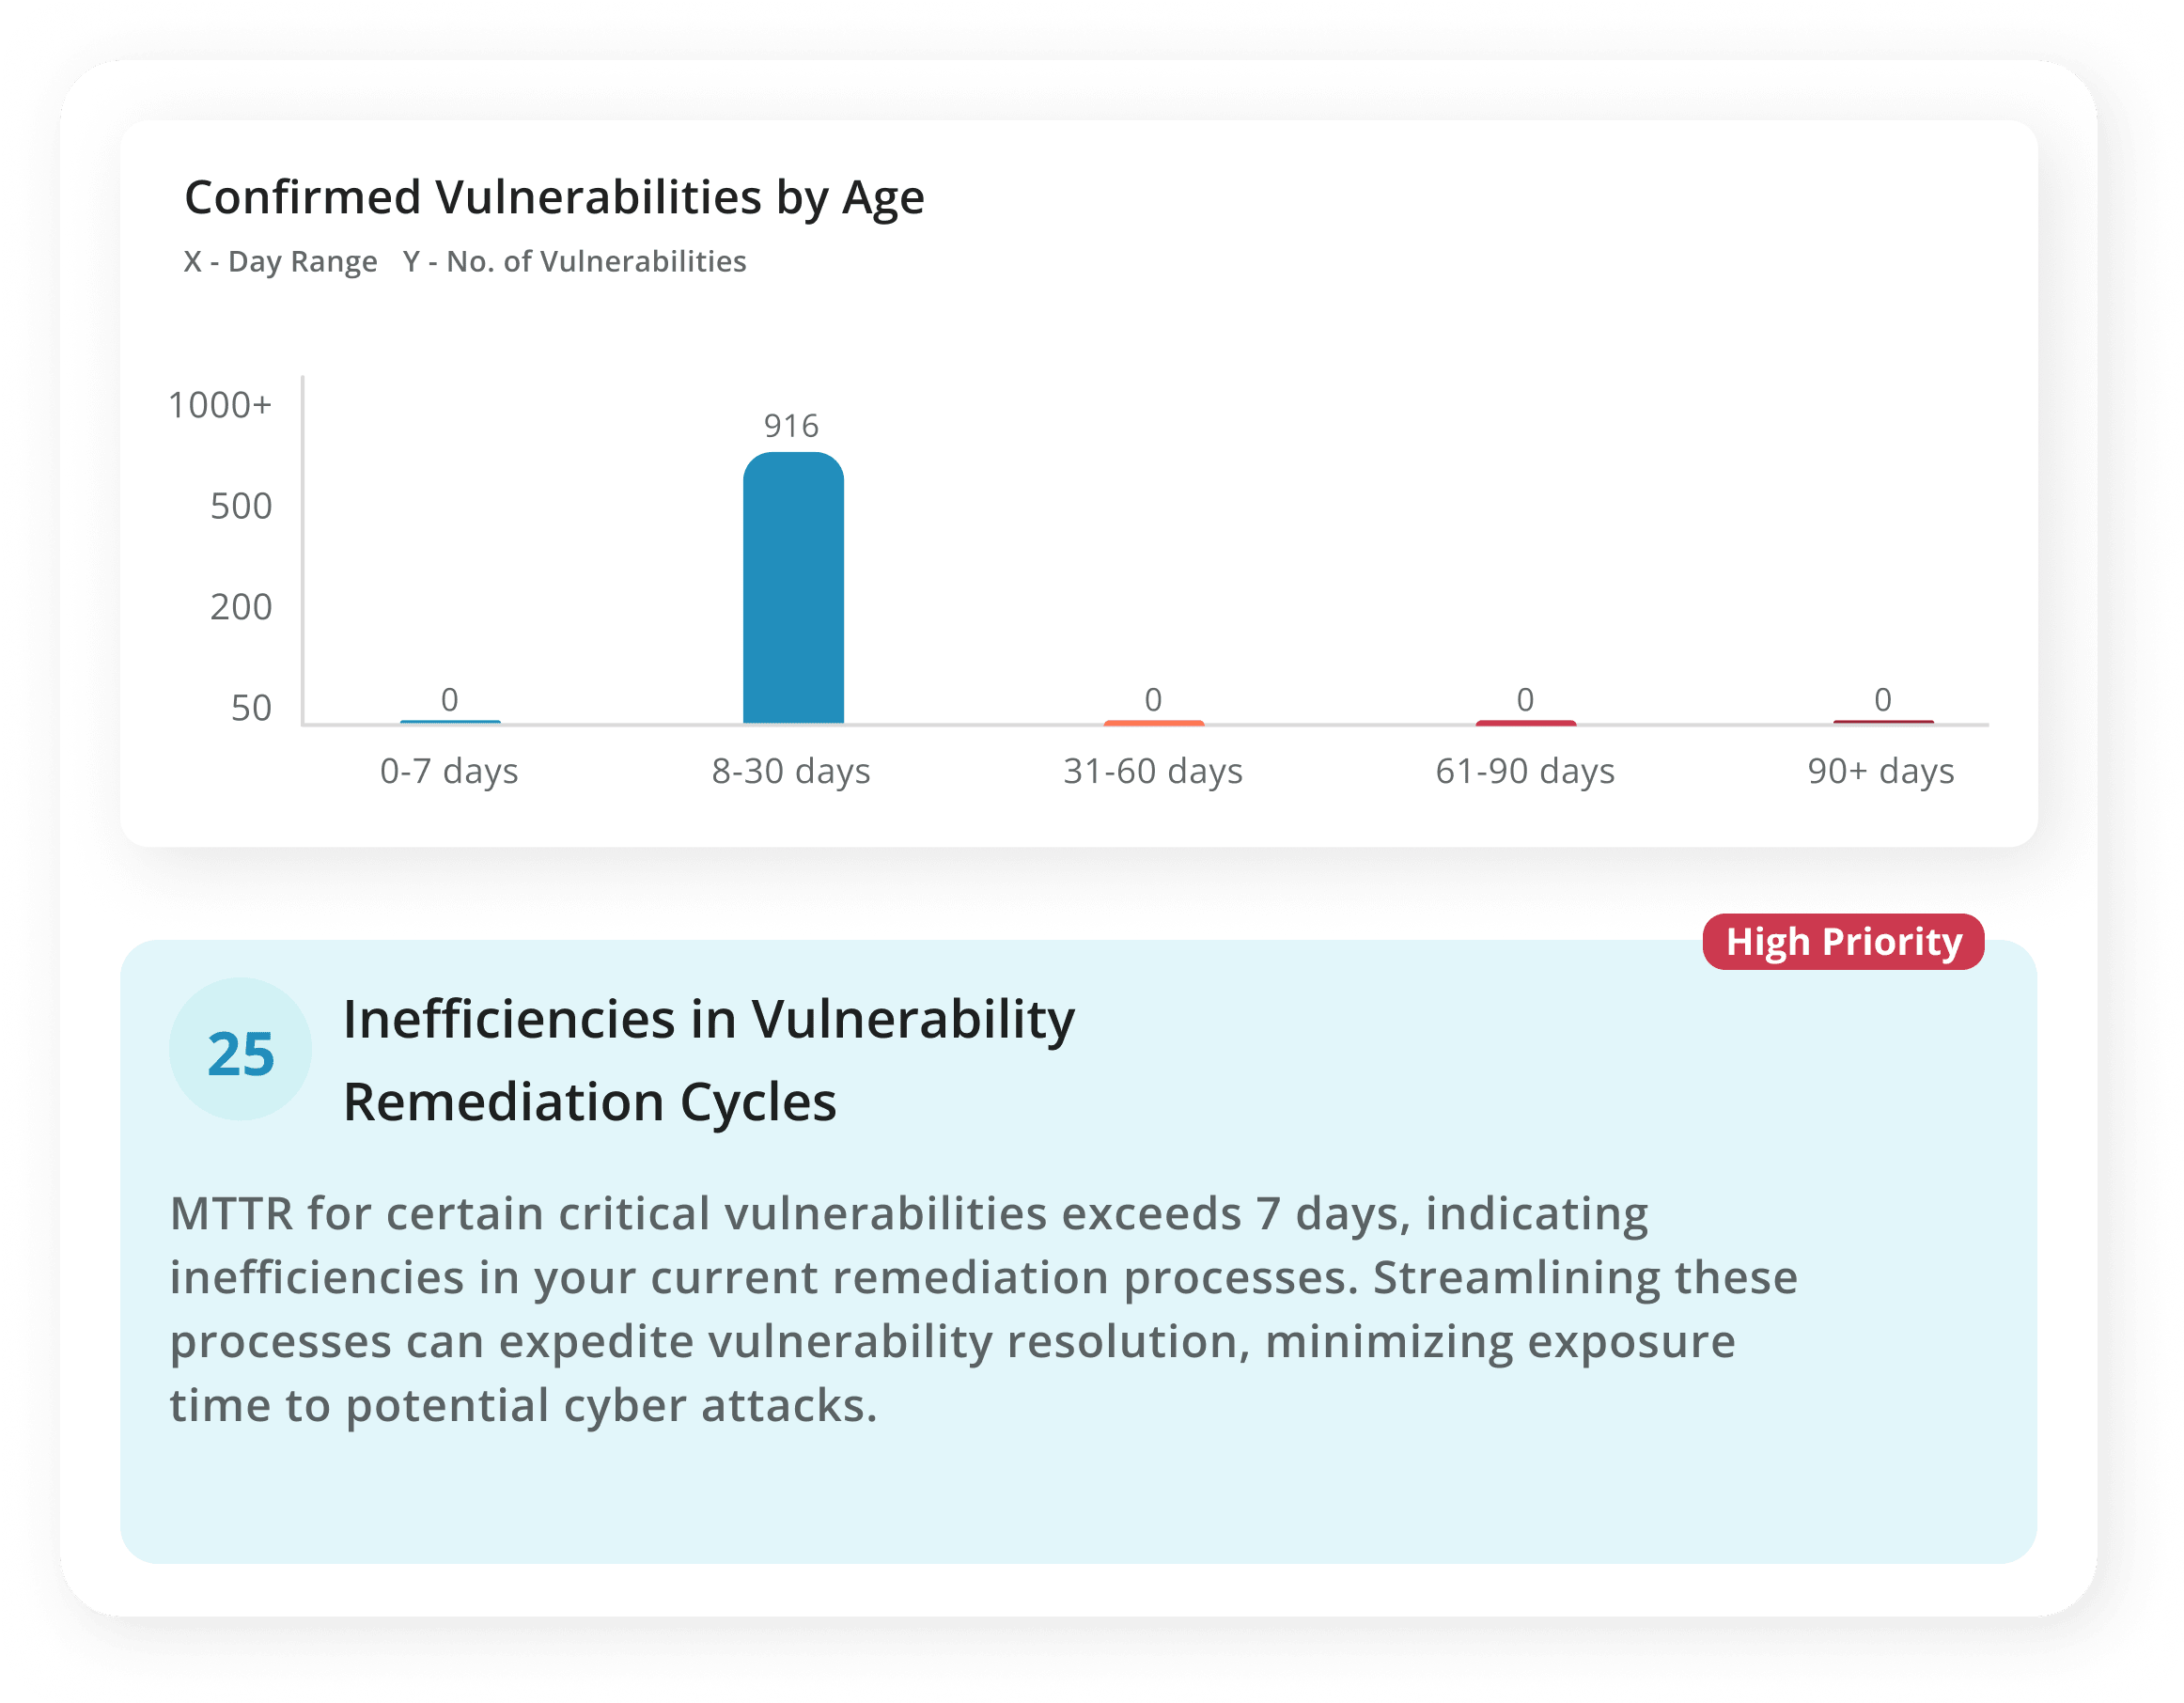Image resolution: width=2184 pixels, height=1703 pixels.
Task: Click the Confirmed Vulnerabilities by Age title
Action: [x=555, y=197]
